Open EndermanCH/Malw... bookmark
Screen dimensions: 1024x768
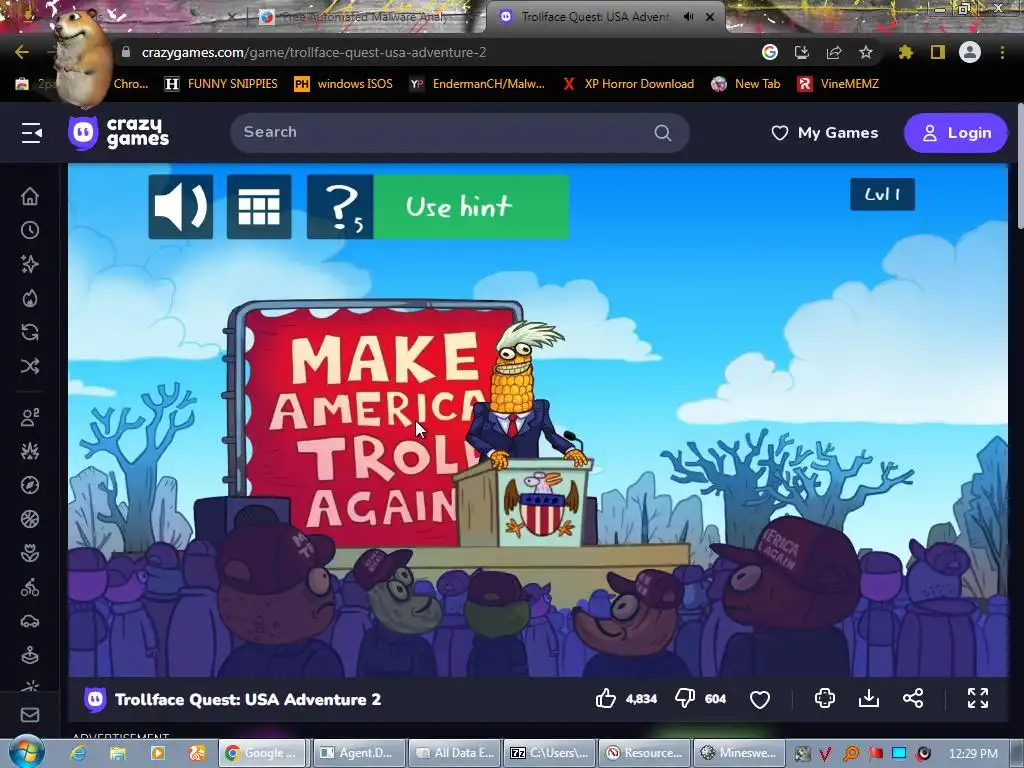click(x=477, y=84)
